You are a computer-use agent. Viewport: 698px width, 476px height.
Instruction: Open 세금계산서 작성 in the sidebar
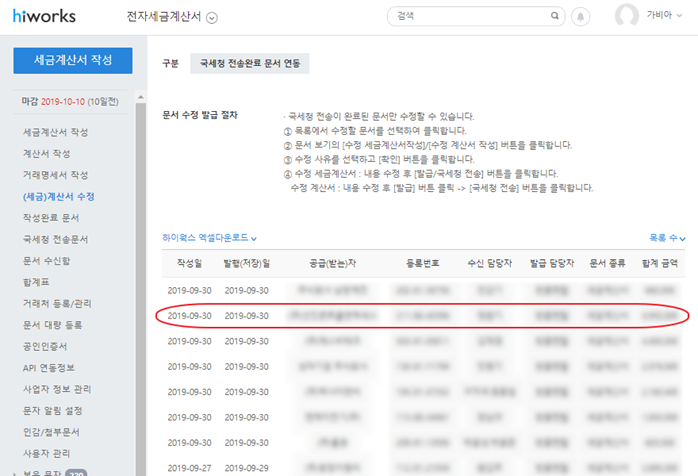56,132
